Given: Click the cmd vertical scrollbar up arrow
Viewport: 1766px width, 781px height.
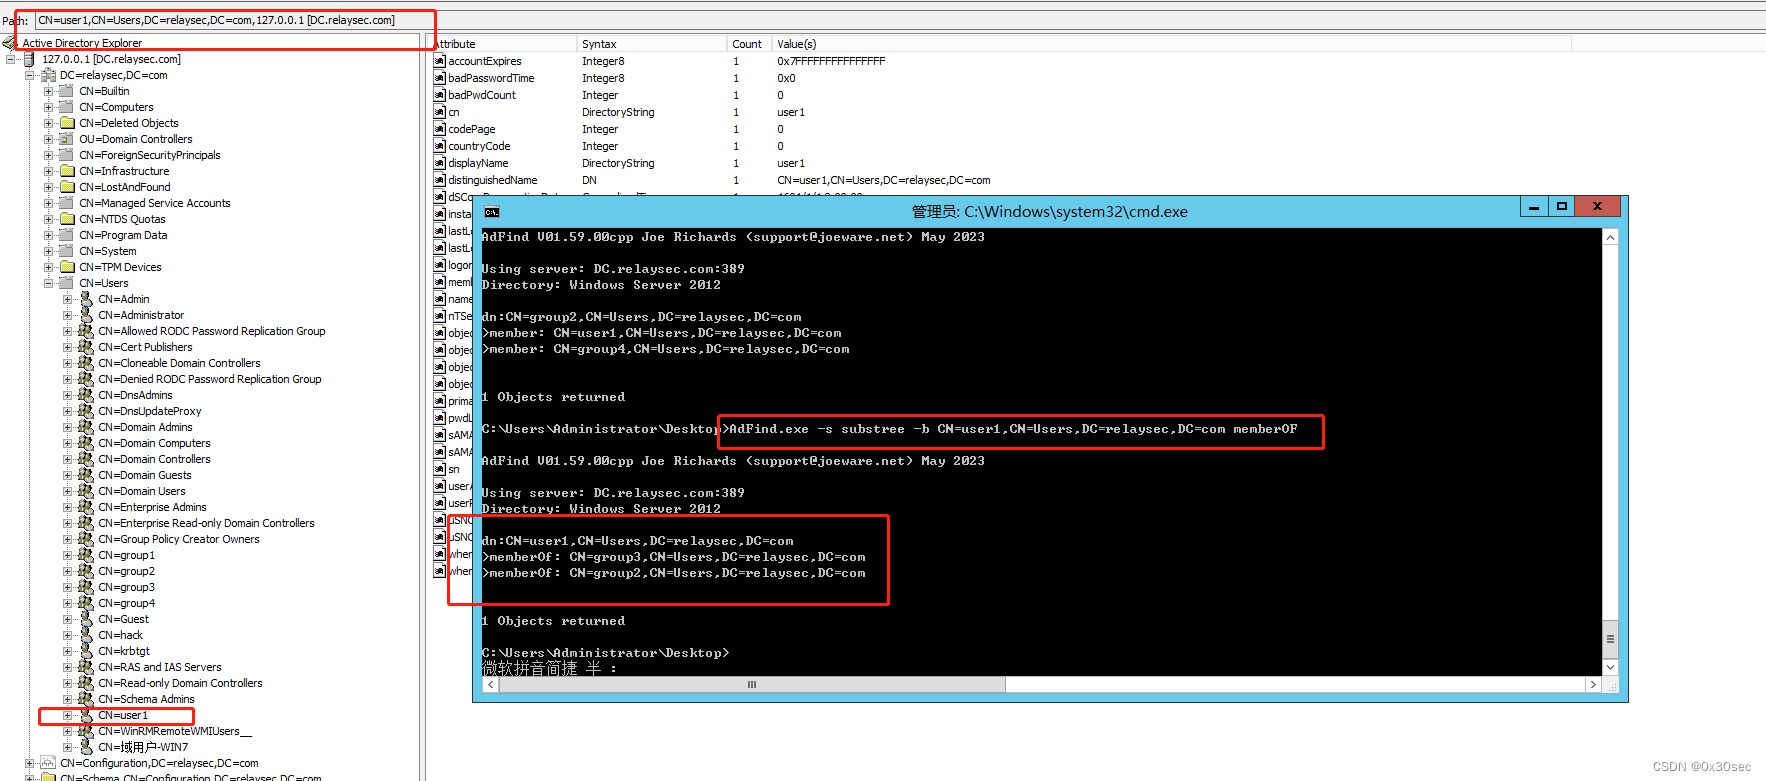Looking at the screenshot, I should tap(1610, 237).
